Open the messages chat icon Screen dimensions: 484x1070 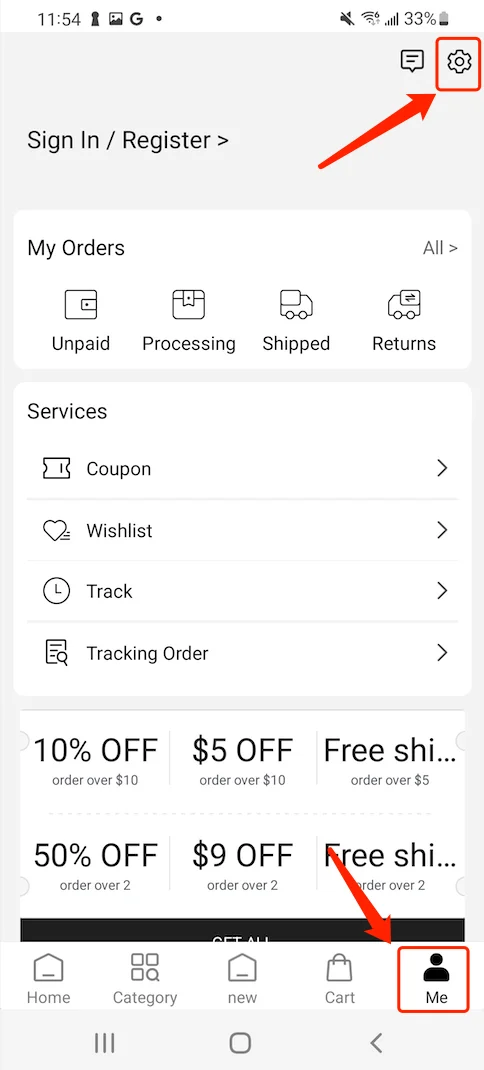[x=412, y=61]
